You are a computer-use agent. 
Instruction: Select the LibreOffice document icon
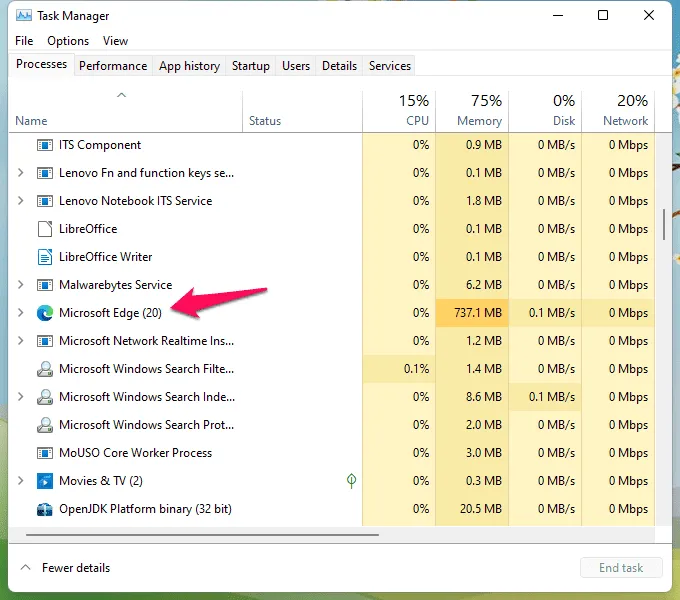45,229
